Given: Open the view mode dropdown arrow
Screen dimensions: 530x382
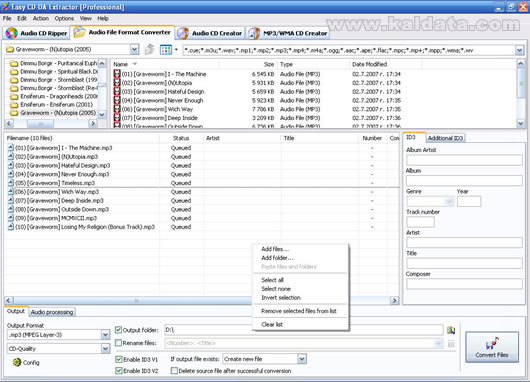Looking at the screenshot, I should 176,50.
